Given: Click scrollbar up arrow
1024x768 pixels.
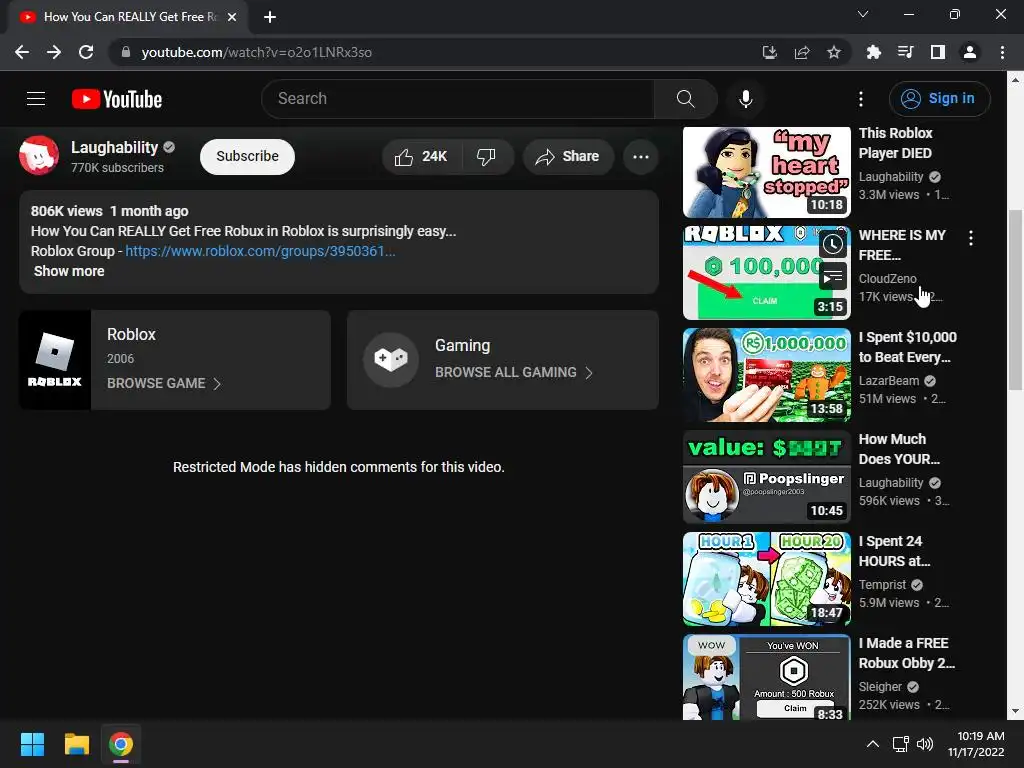Looking at the screenshot, I should coord(1015,80).
